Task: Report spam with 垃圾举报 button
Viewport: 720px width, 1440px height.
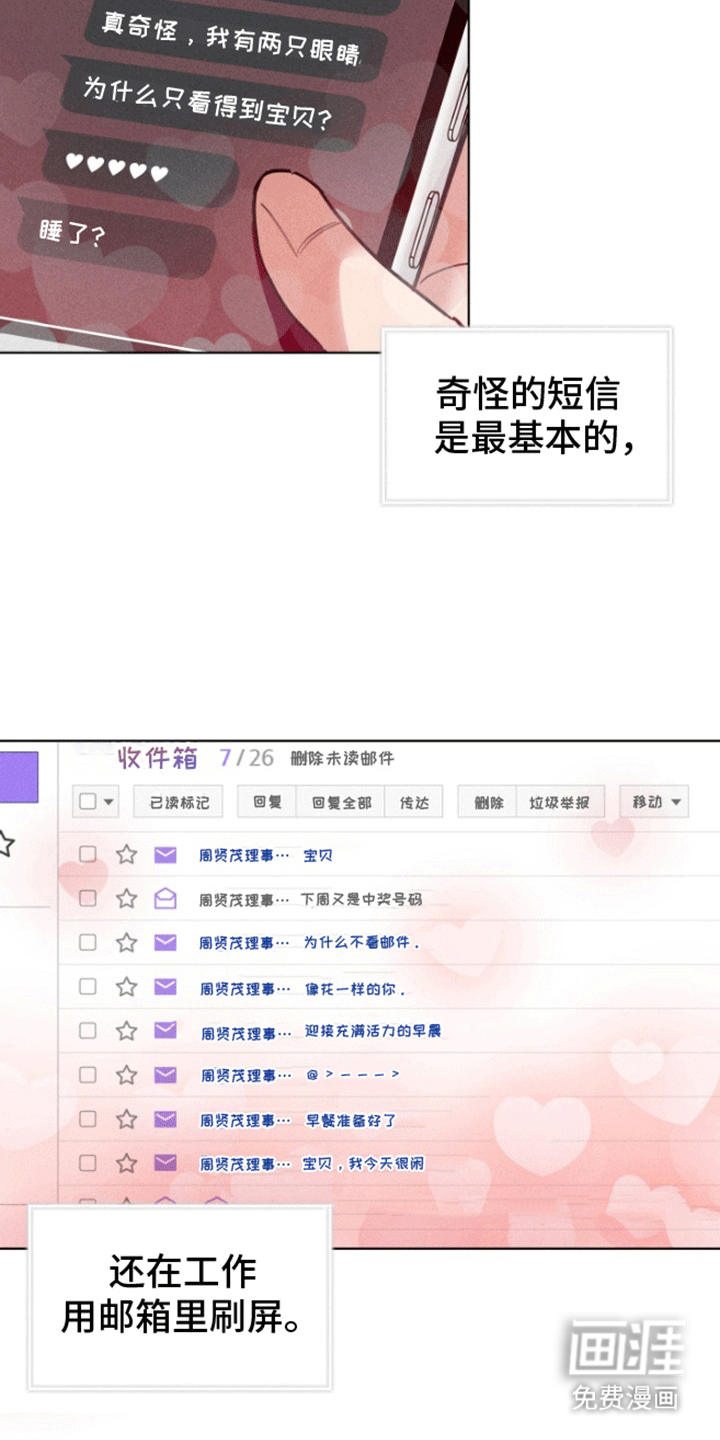Action: (x=559, y=802)
